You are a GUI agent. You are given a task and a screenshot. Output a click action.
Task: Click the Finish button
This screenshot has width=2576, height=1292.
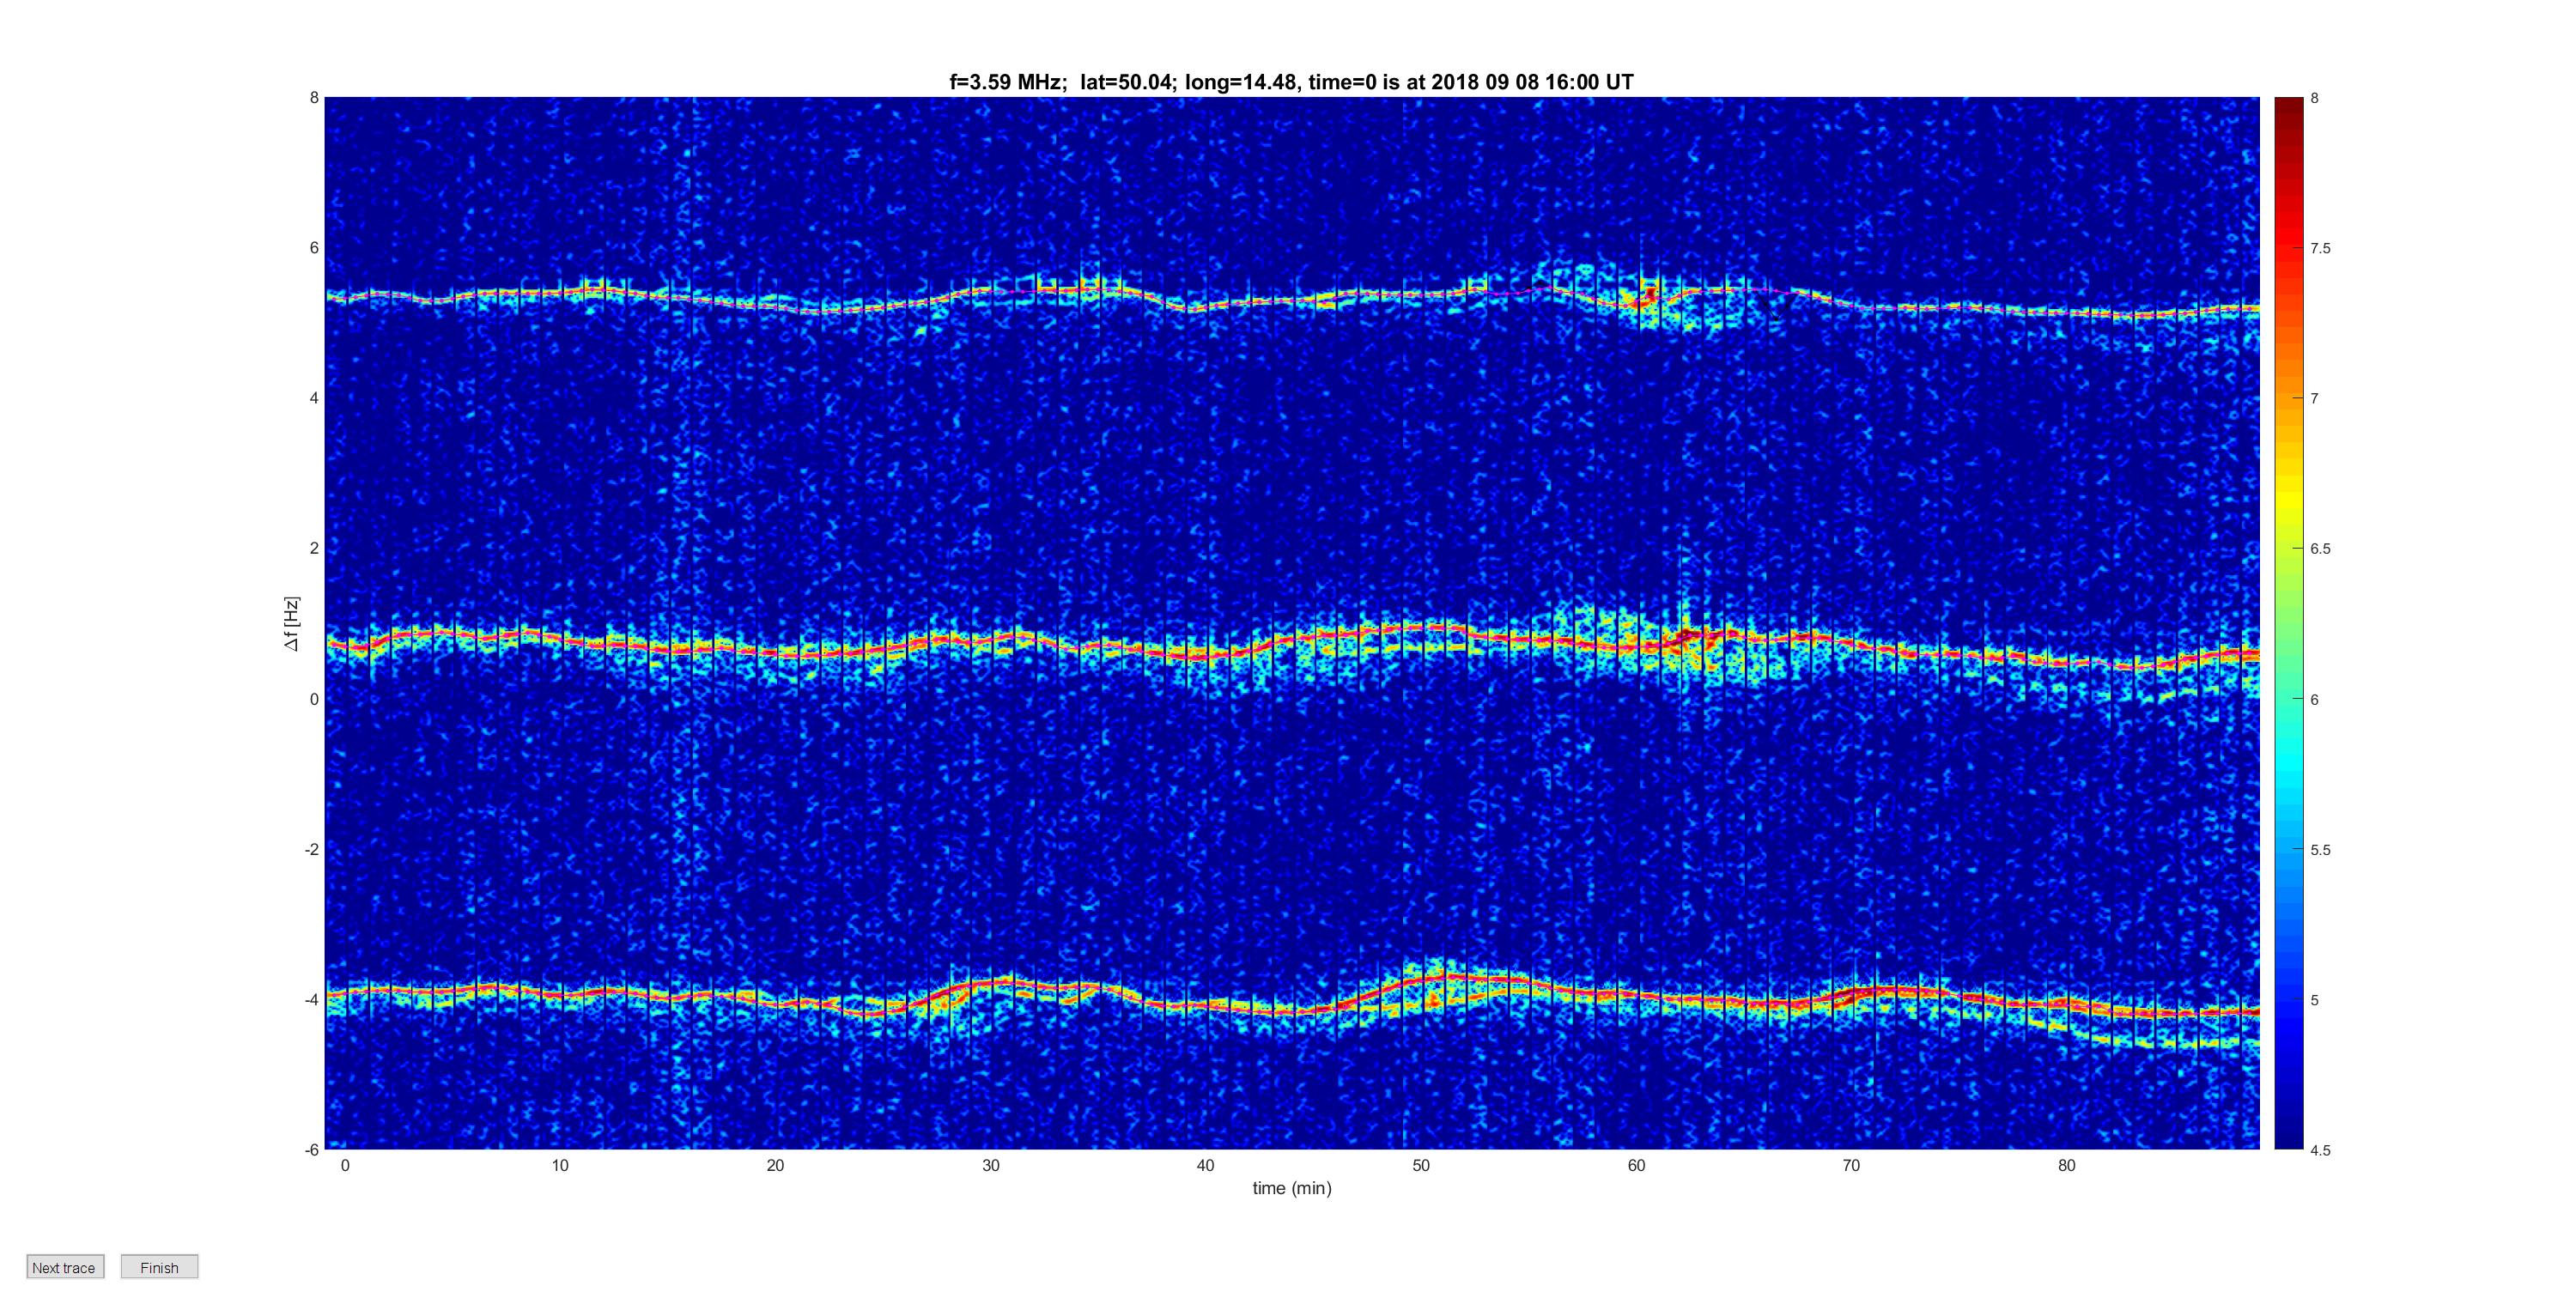click(x=159, y=1267)
